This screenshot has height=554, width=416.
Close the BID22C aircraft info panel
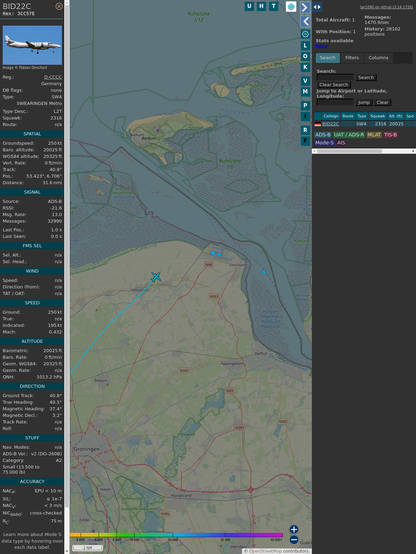point(59,6)
